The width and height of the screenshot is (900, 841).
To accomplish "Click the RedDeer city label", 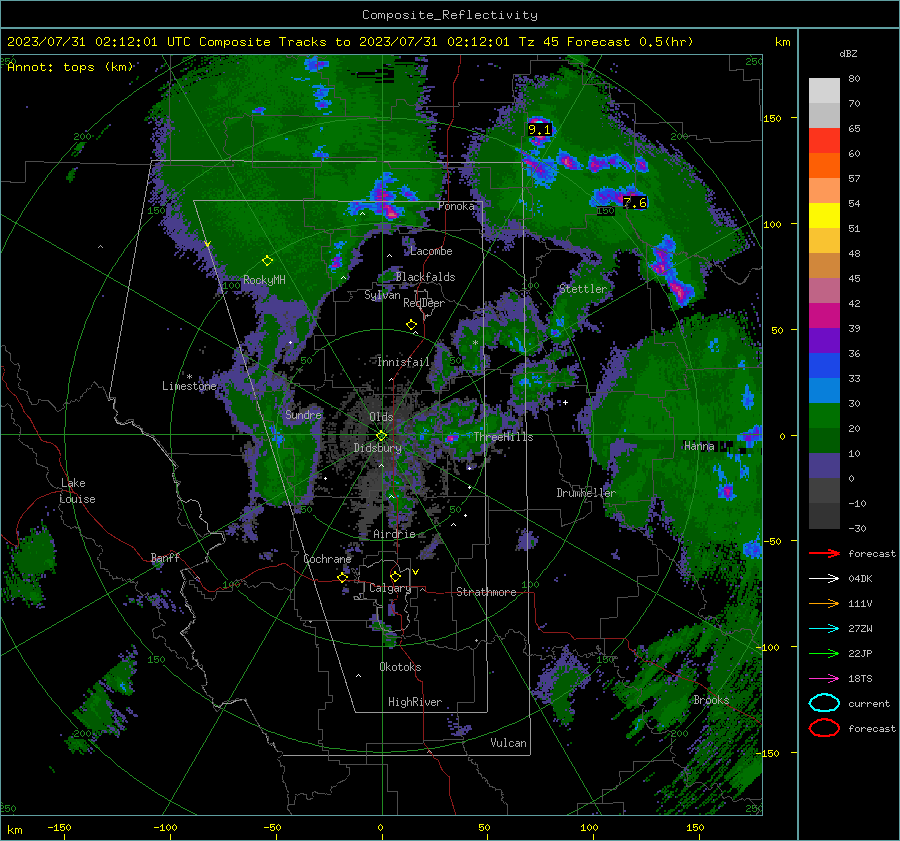I will (x=424, y=303).
